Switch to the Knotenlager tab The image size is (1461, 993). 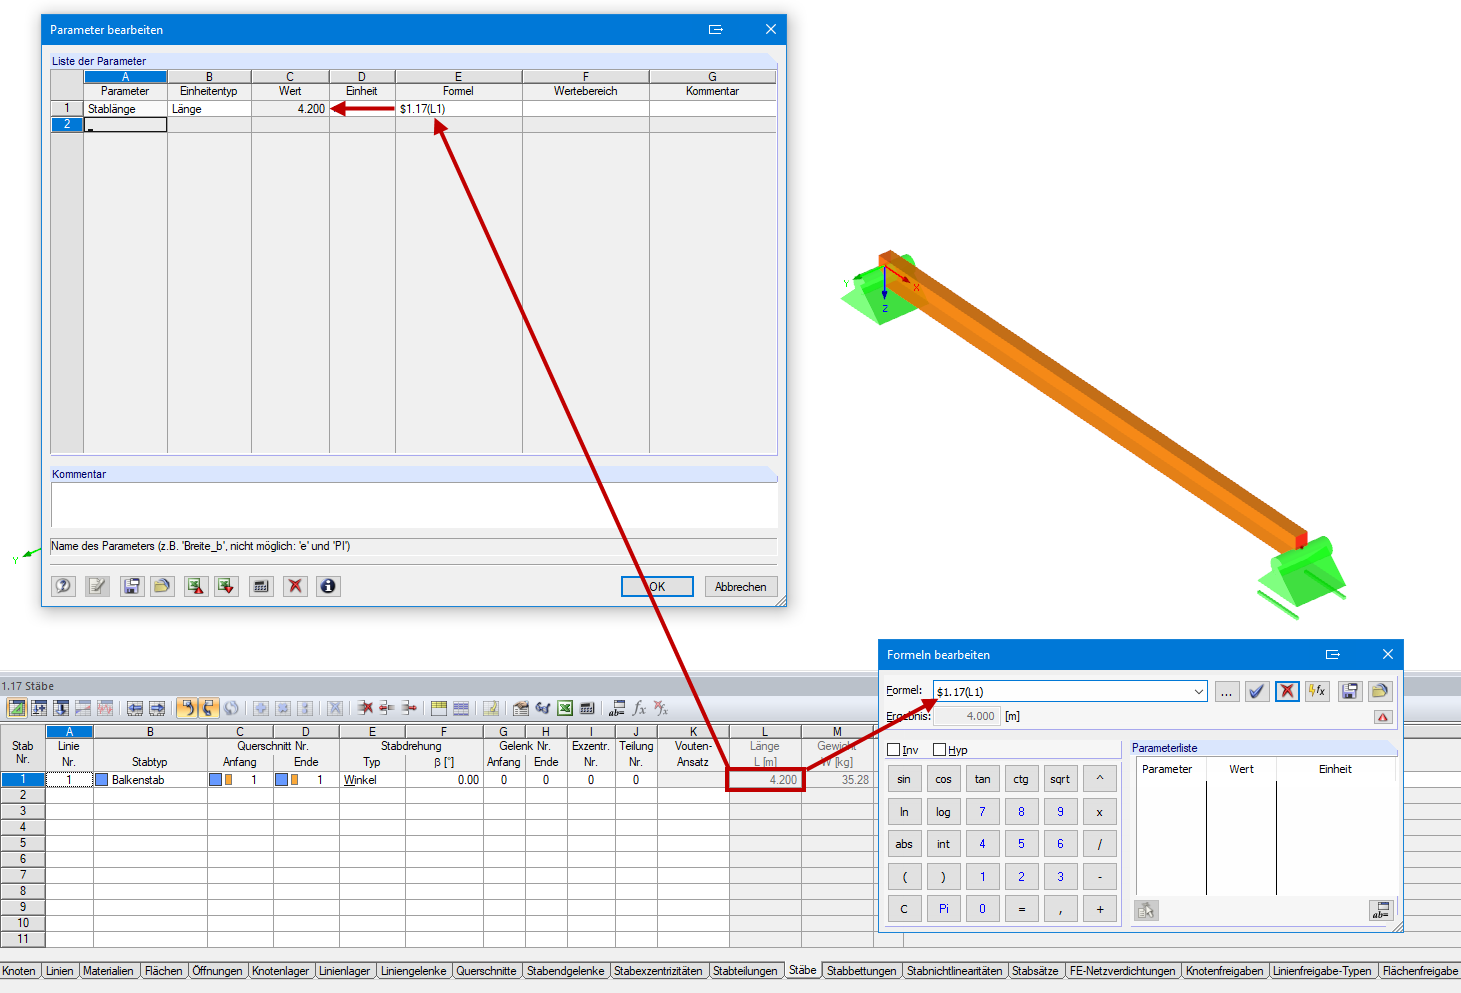(x=280, y=971)
